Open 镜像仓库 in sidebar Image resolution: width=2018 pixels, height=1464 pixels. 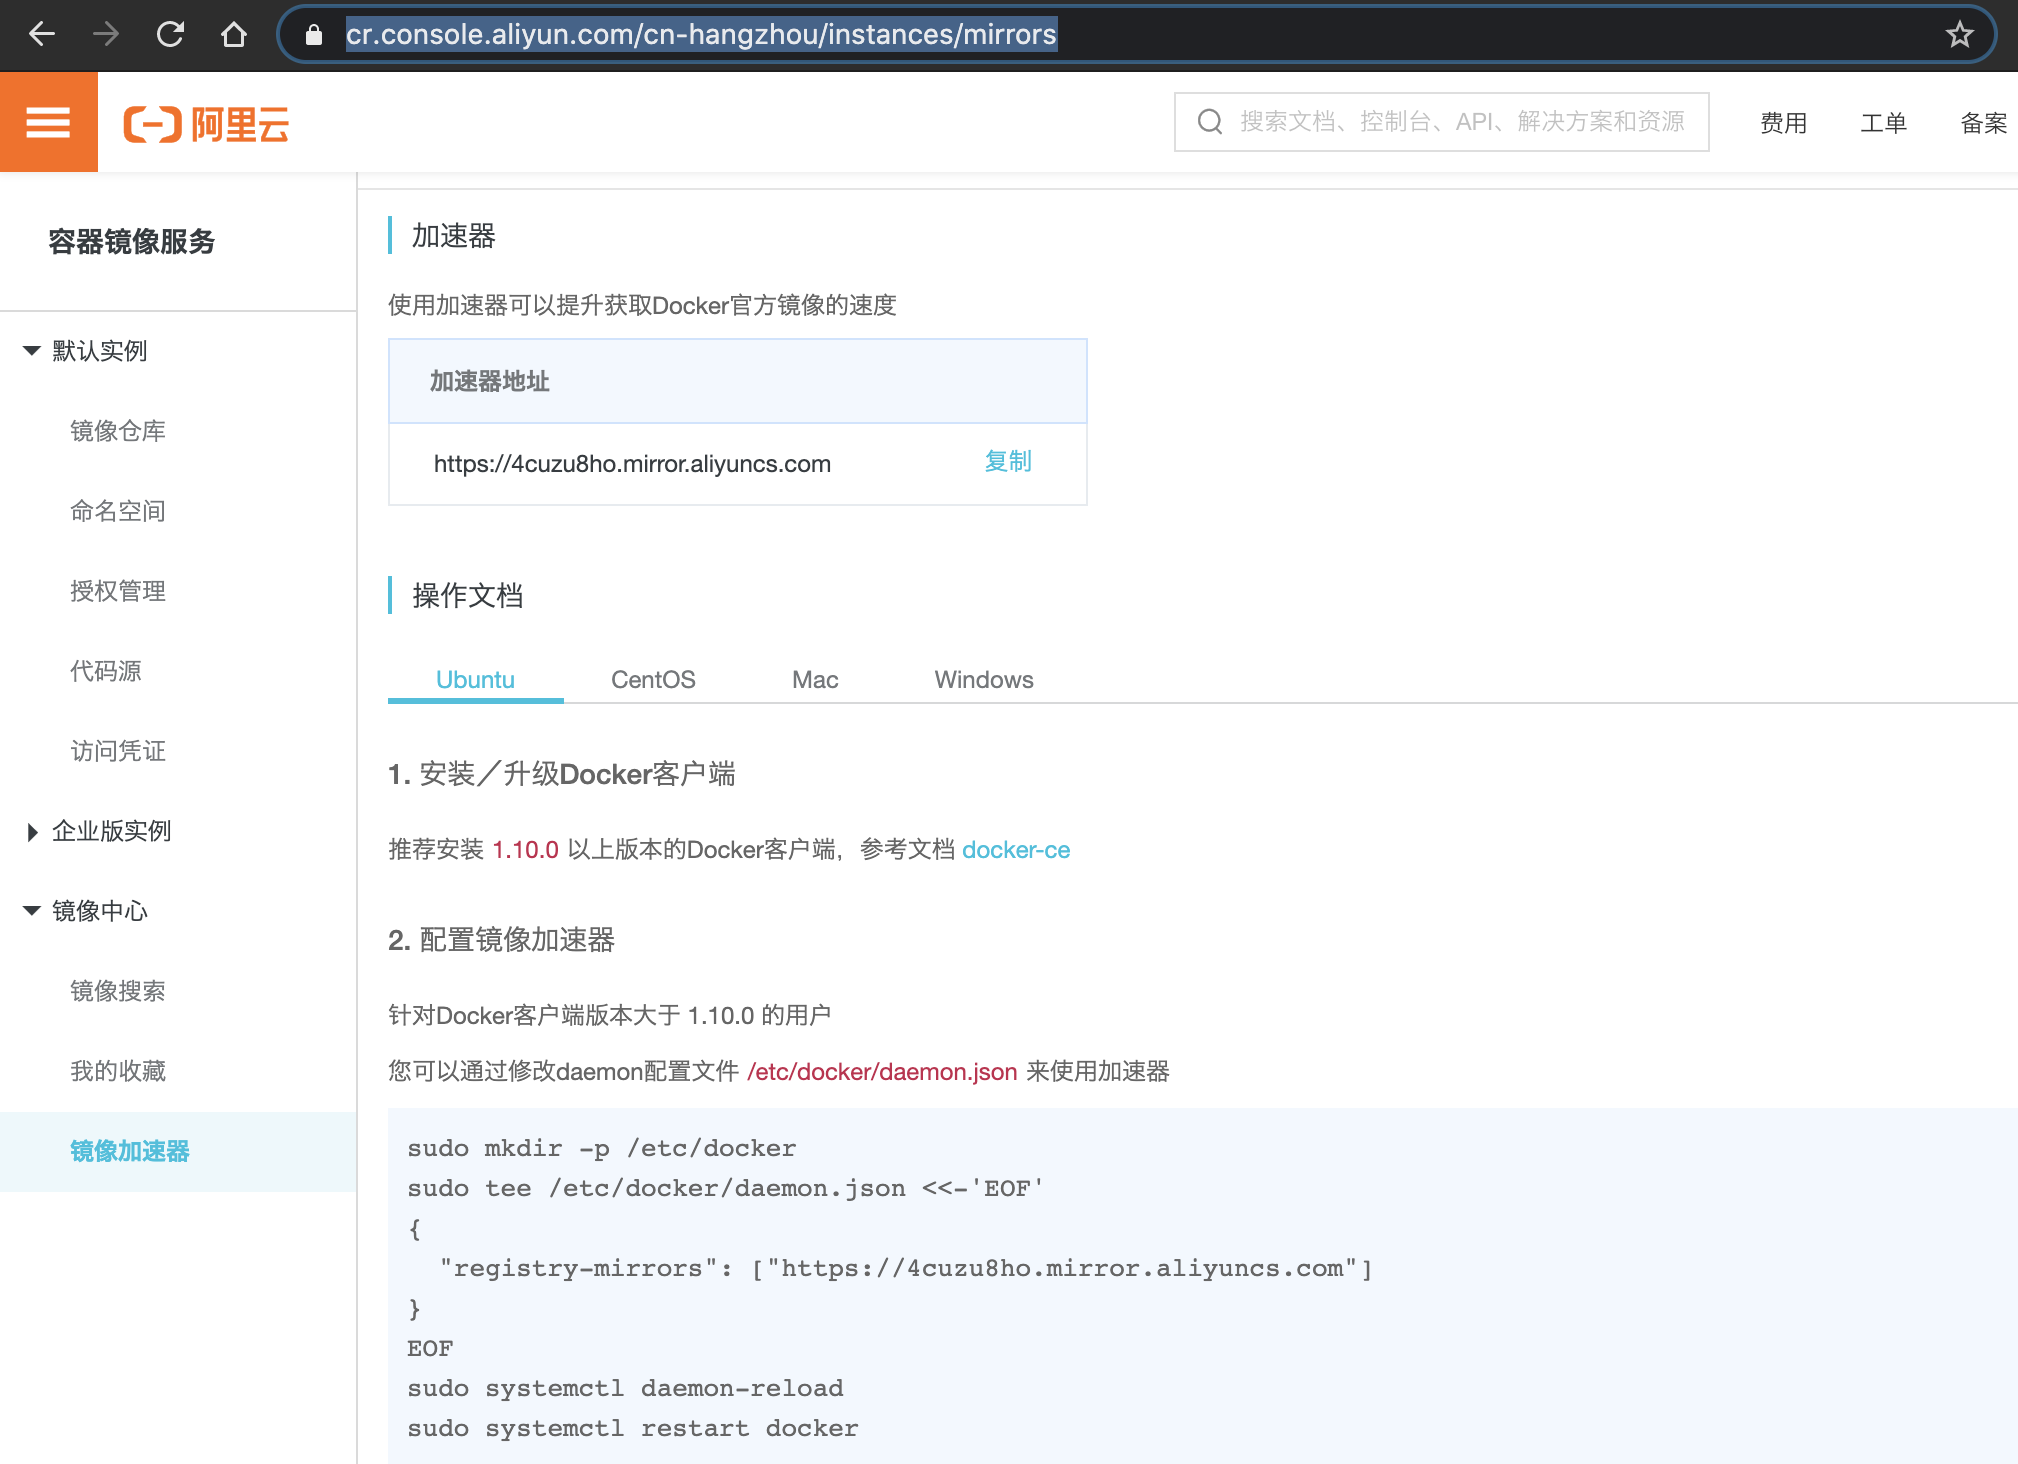coord(118,431)
